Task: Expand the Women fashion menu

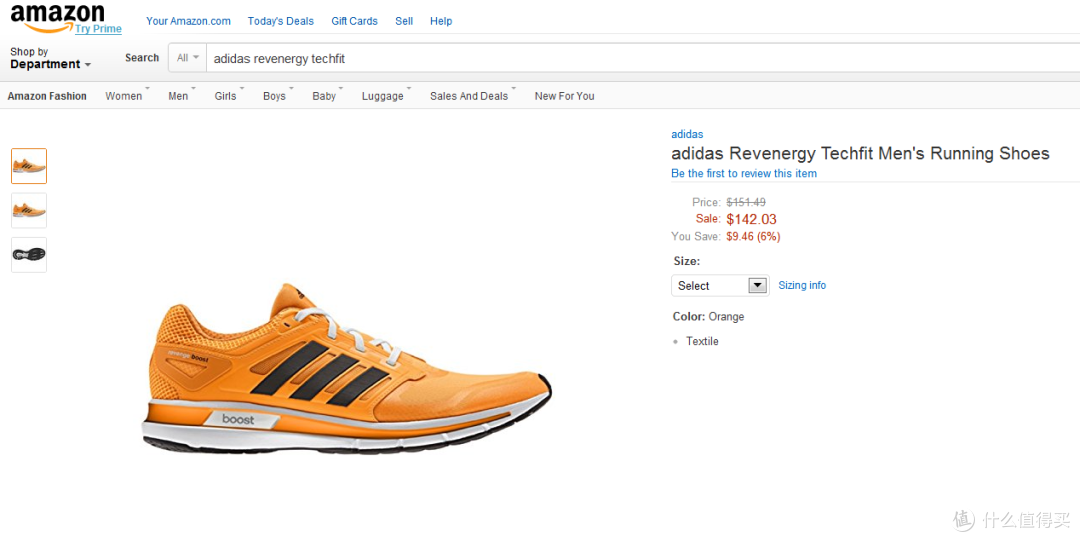Action: (x=124, y=96)
